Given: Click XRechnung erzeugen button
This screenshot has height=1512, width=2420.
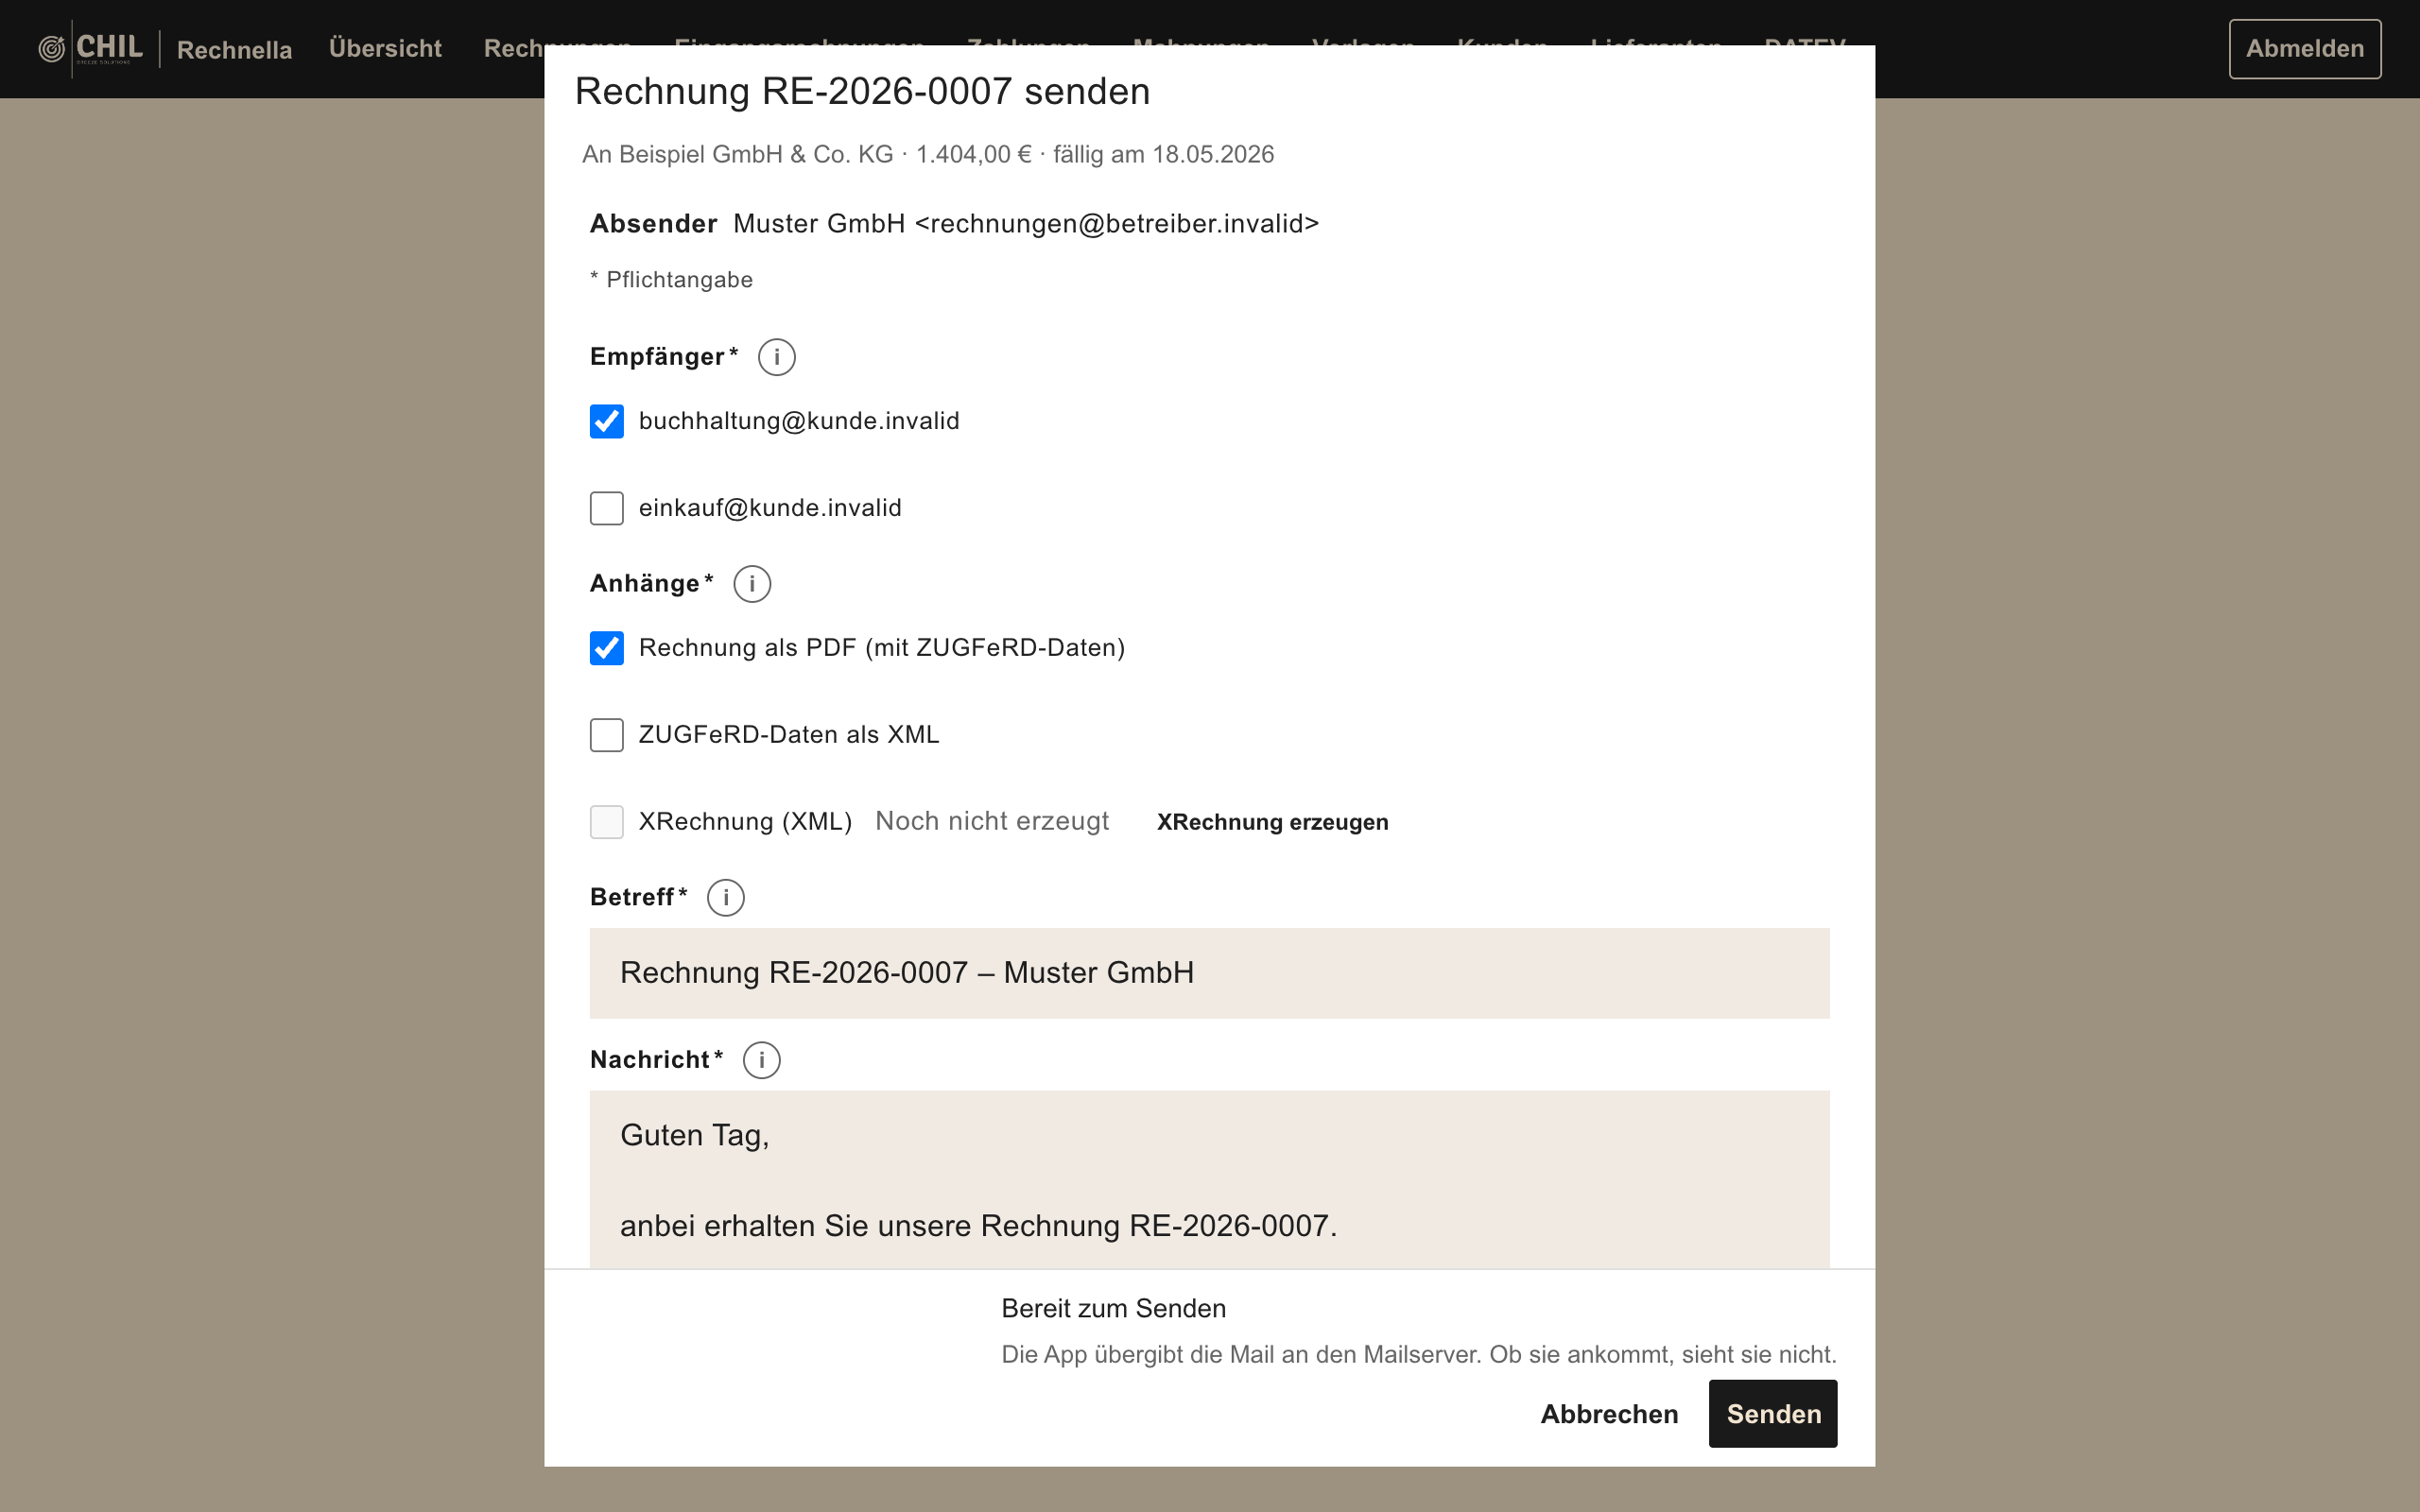Looking at the screenshot, I should 1272,822.
